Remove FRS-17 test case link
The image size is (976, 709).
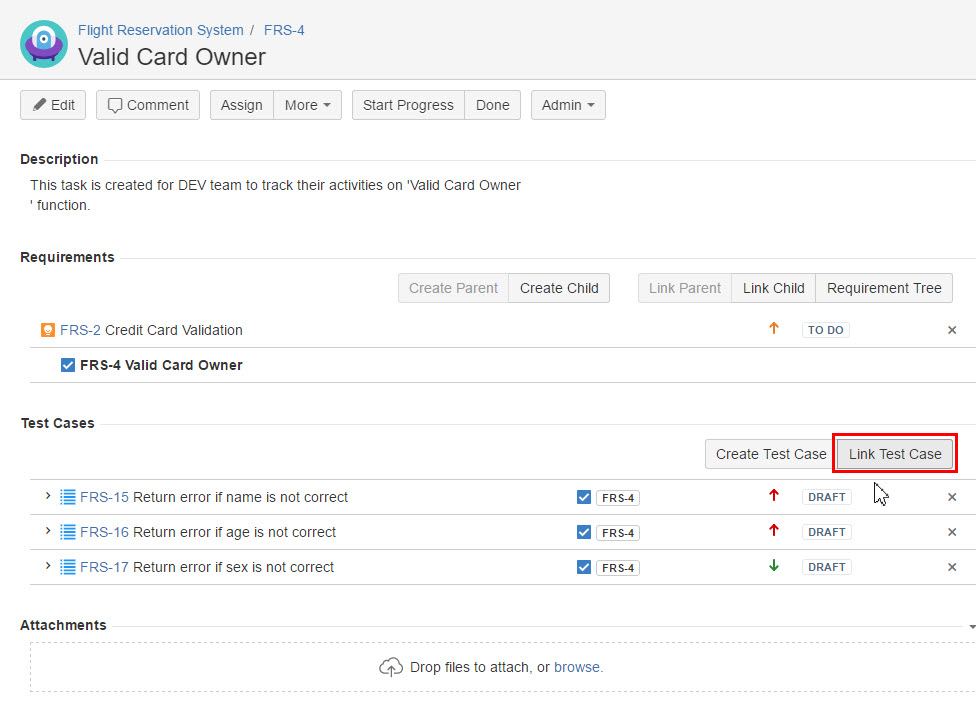(x=952, y=567)
